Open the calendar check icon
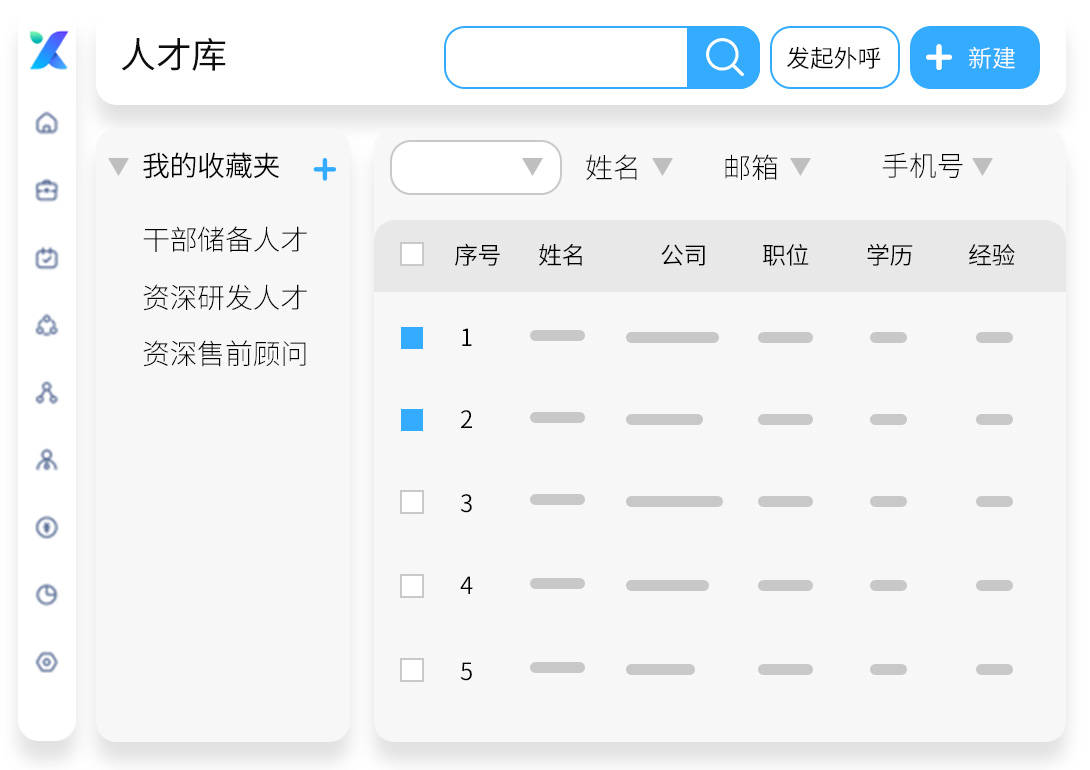 (x=47, y=258)
